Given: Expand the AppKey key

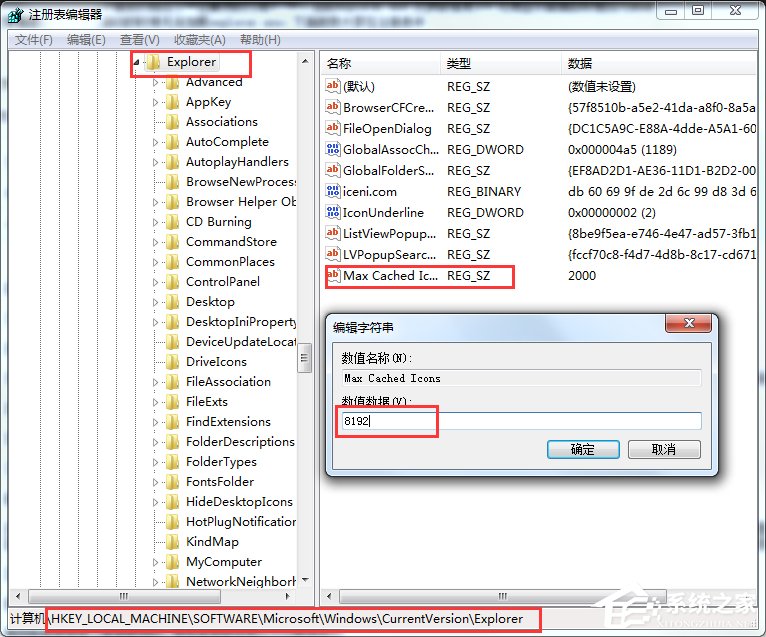Looking at the screenshot, I should (x=155, y=102).
